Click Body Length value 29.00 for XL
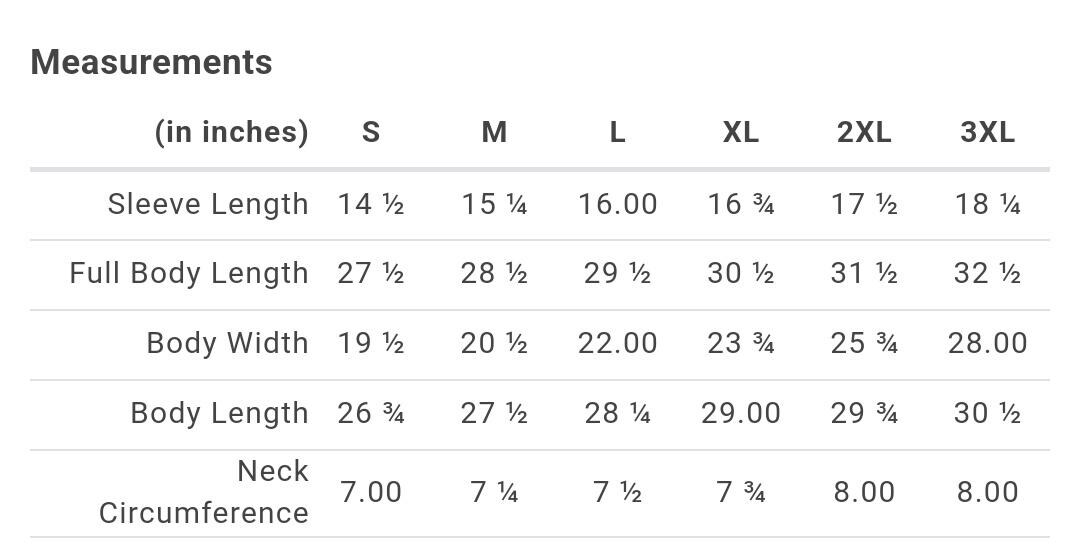This screenshot has height=557, width=1080. [740, 413]
